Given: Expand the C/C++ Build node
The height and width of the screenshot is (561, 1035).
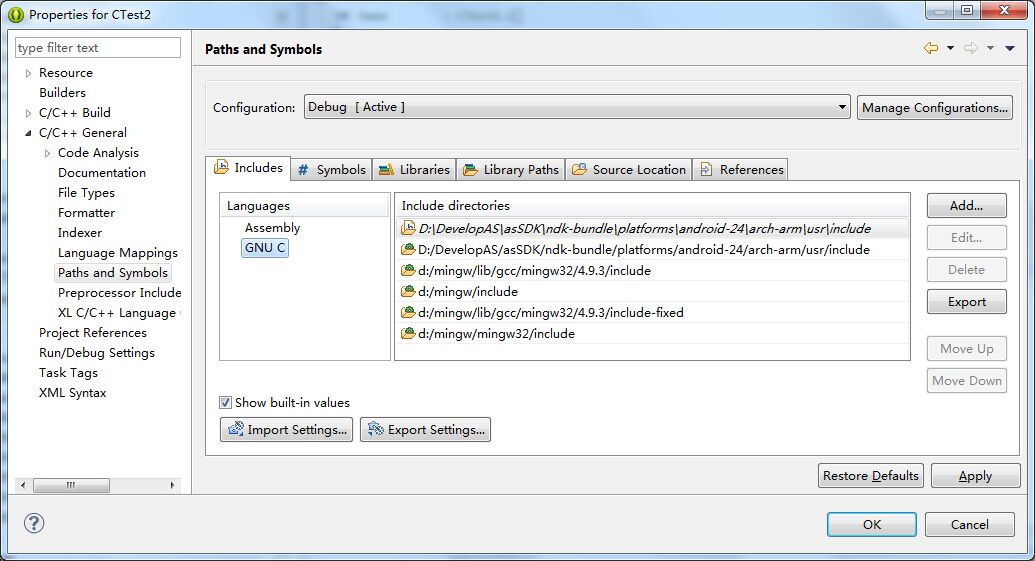Looking at the screenshot, I should tap(28, 113).
